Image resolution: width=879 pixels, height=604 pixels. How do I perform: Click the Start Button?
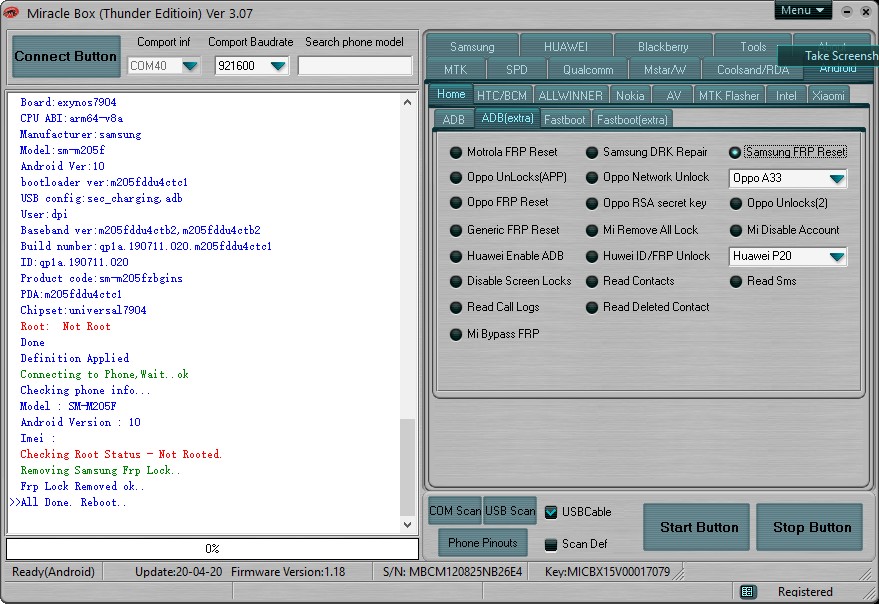696,527
